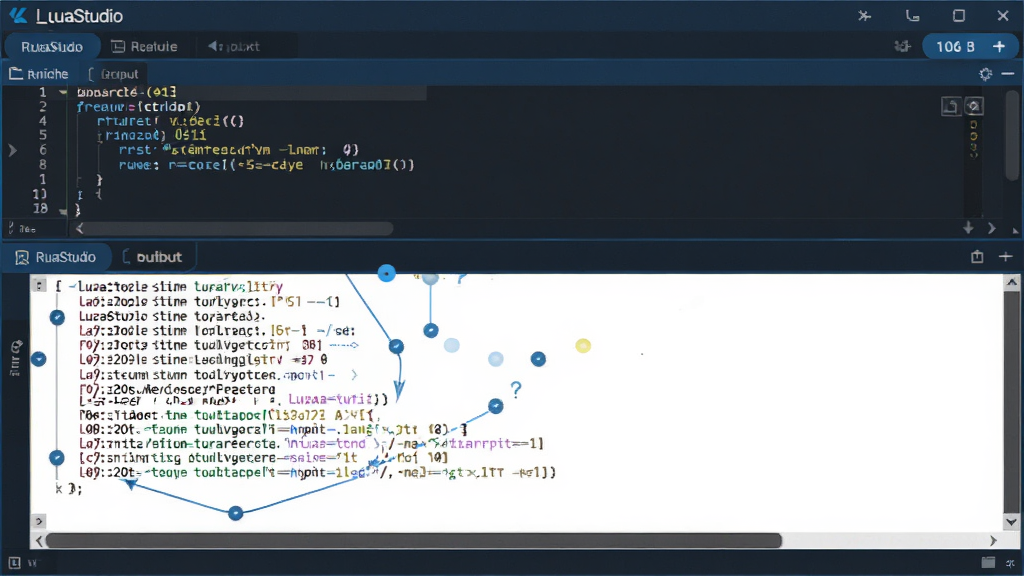Click the share icon in the output panel header
The height and width of the screenshot is (576, 1024).
977,257
